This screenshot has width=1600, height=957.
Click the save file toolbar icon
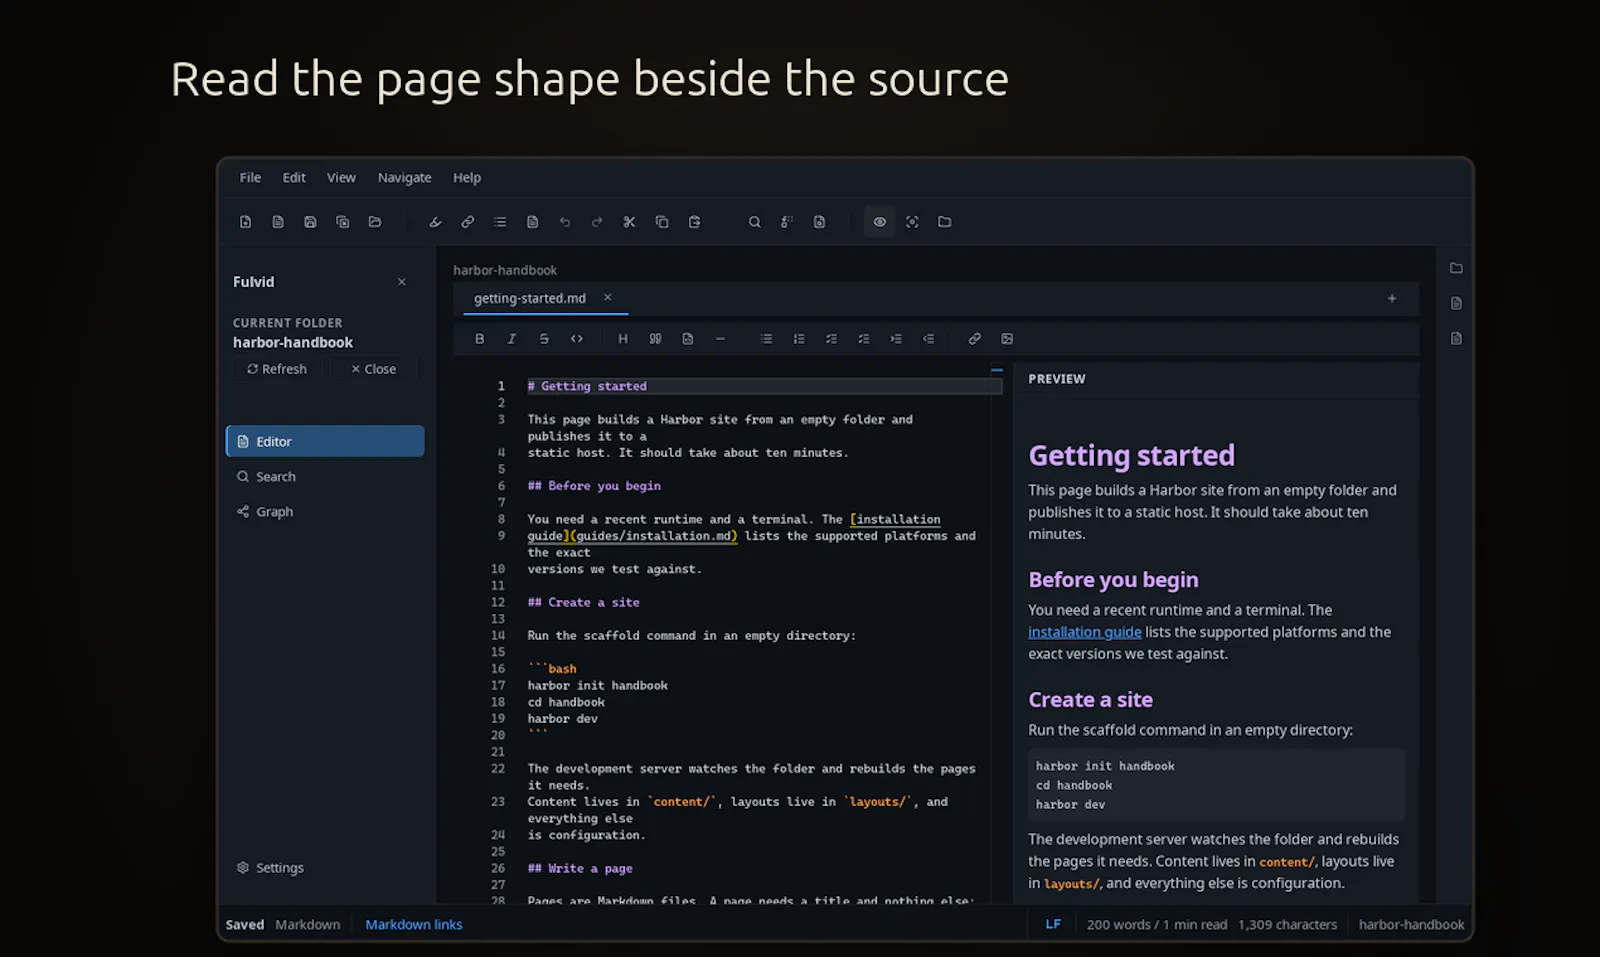pyautogui.click(x=310, y=222)
